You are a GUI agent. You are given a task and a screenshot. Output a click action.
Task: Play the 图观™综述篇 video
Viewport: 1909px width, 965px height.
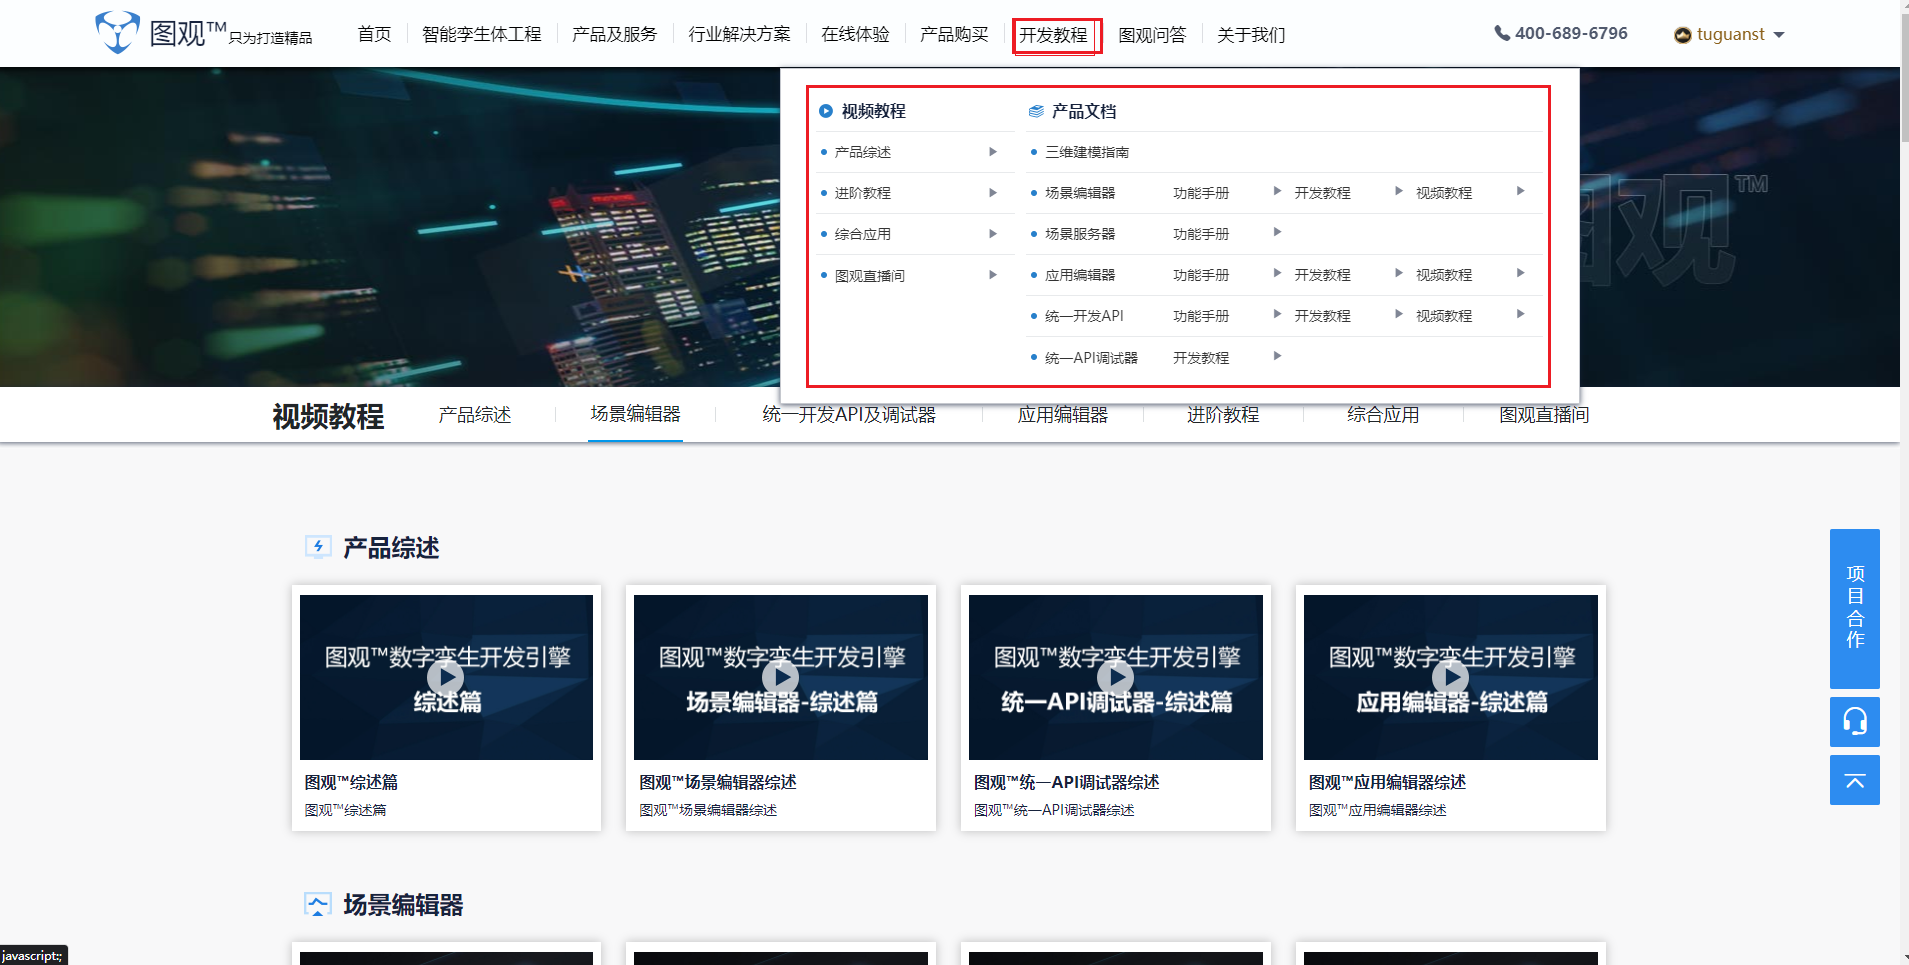click(446, 677)
